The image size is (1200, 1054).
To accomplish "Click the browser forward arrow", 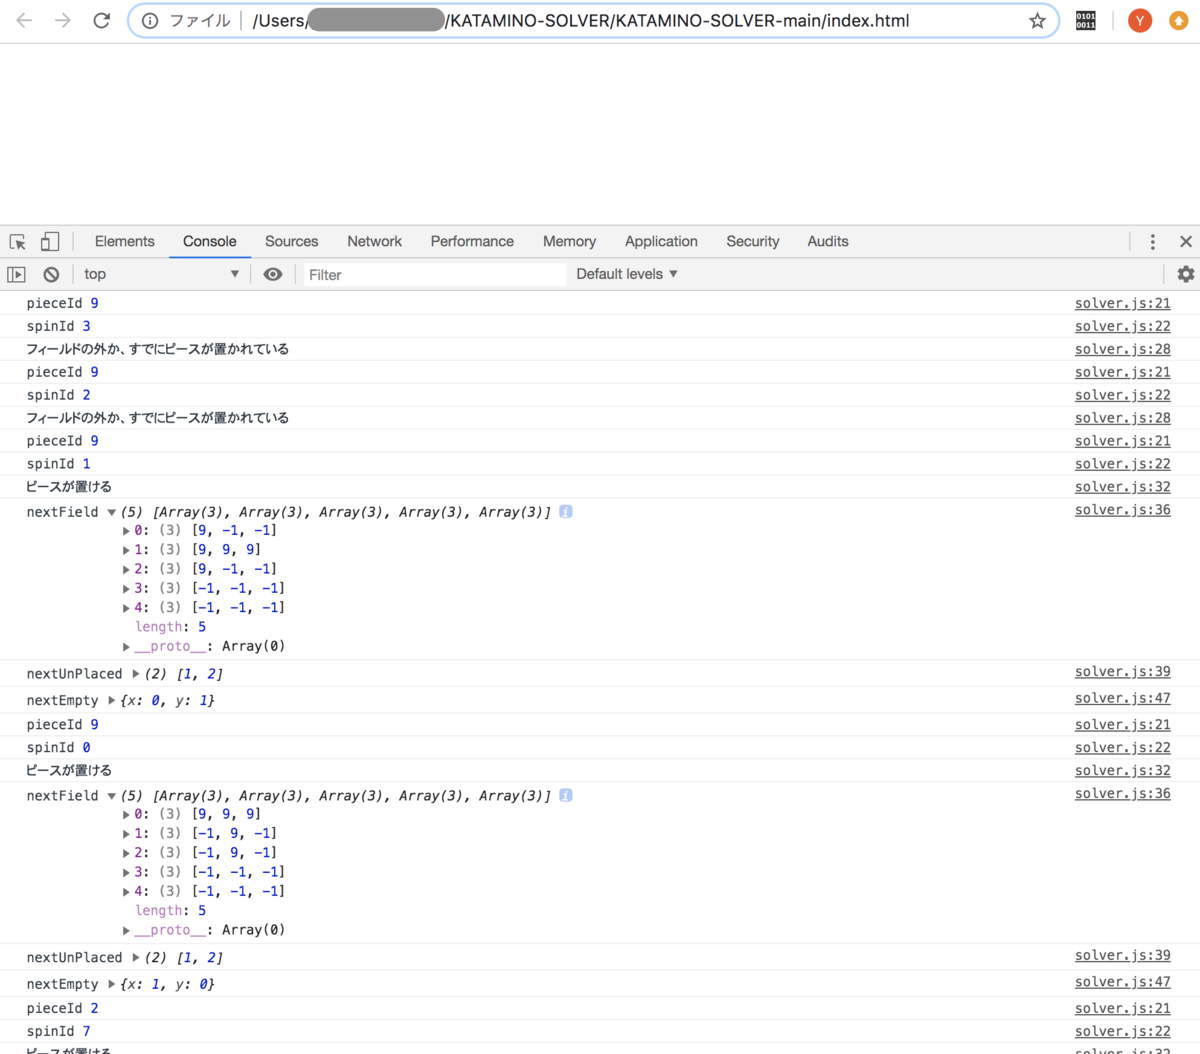I will (x=63, y=20).
